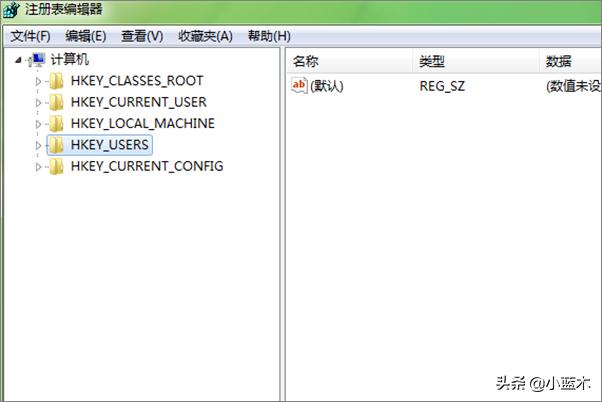This screenshot has height=402, width=602.
Task: Select the (默认) value name
Action: (x=327, y=86)
